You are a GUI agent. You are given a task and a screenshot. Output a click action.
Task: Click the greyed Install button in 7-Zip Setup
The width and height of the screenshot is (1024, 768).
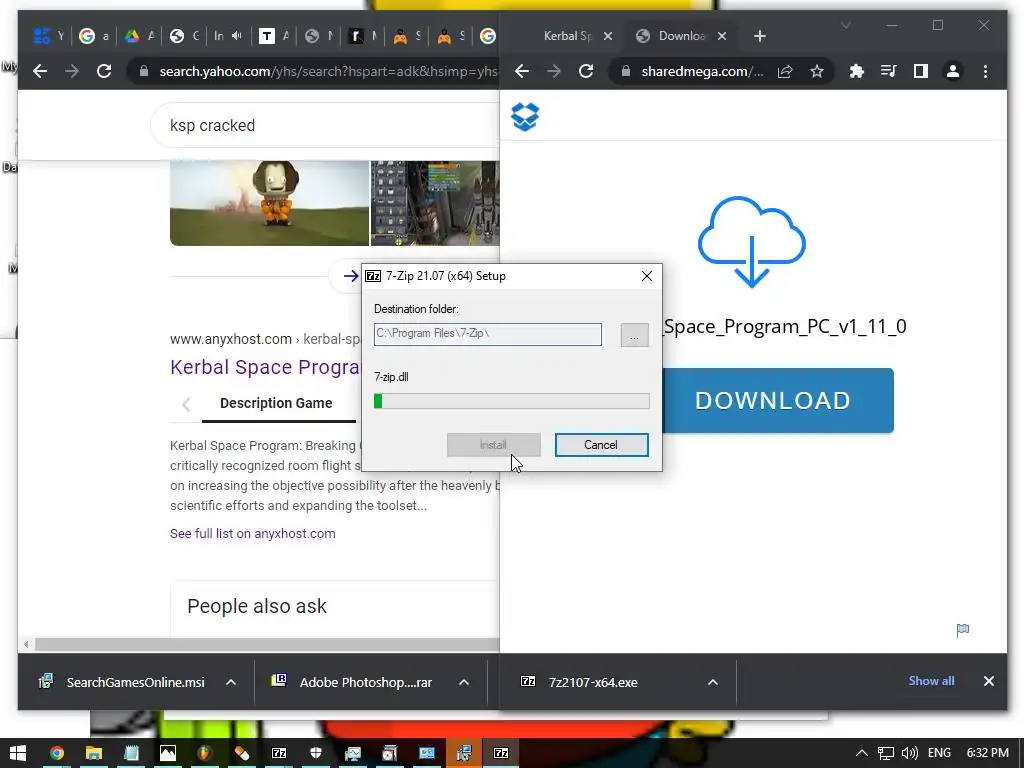pyautogui.click(x=494, y=445)
